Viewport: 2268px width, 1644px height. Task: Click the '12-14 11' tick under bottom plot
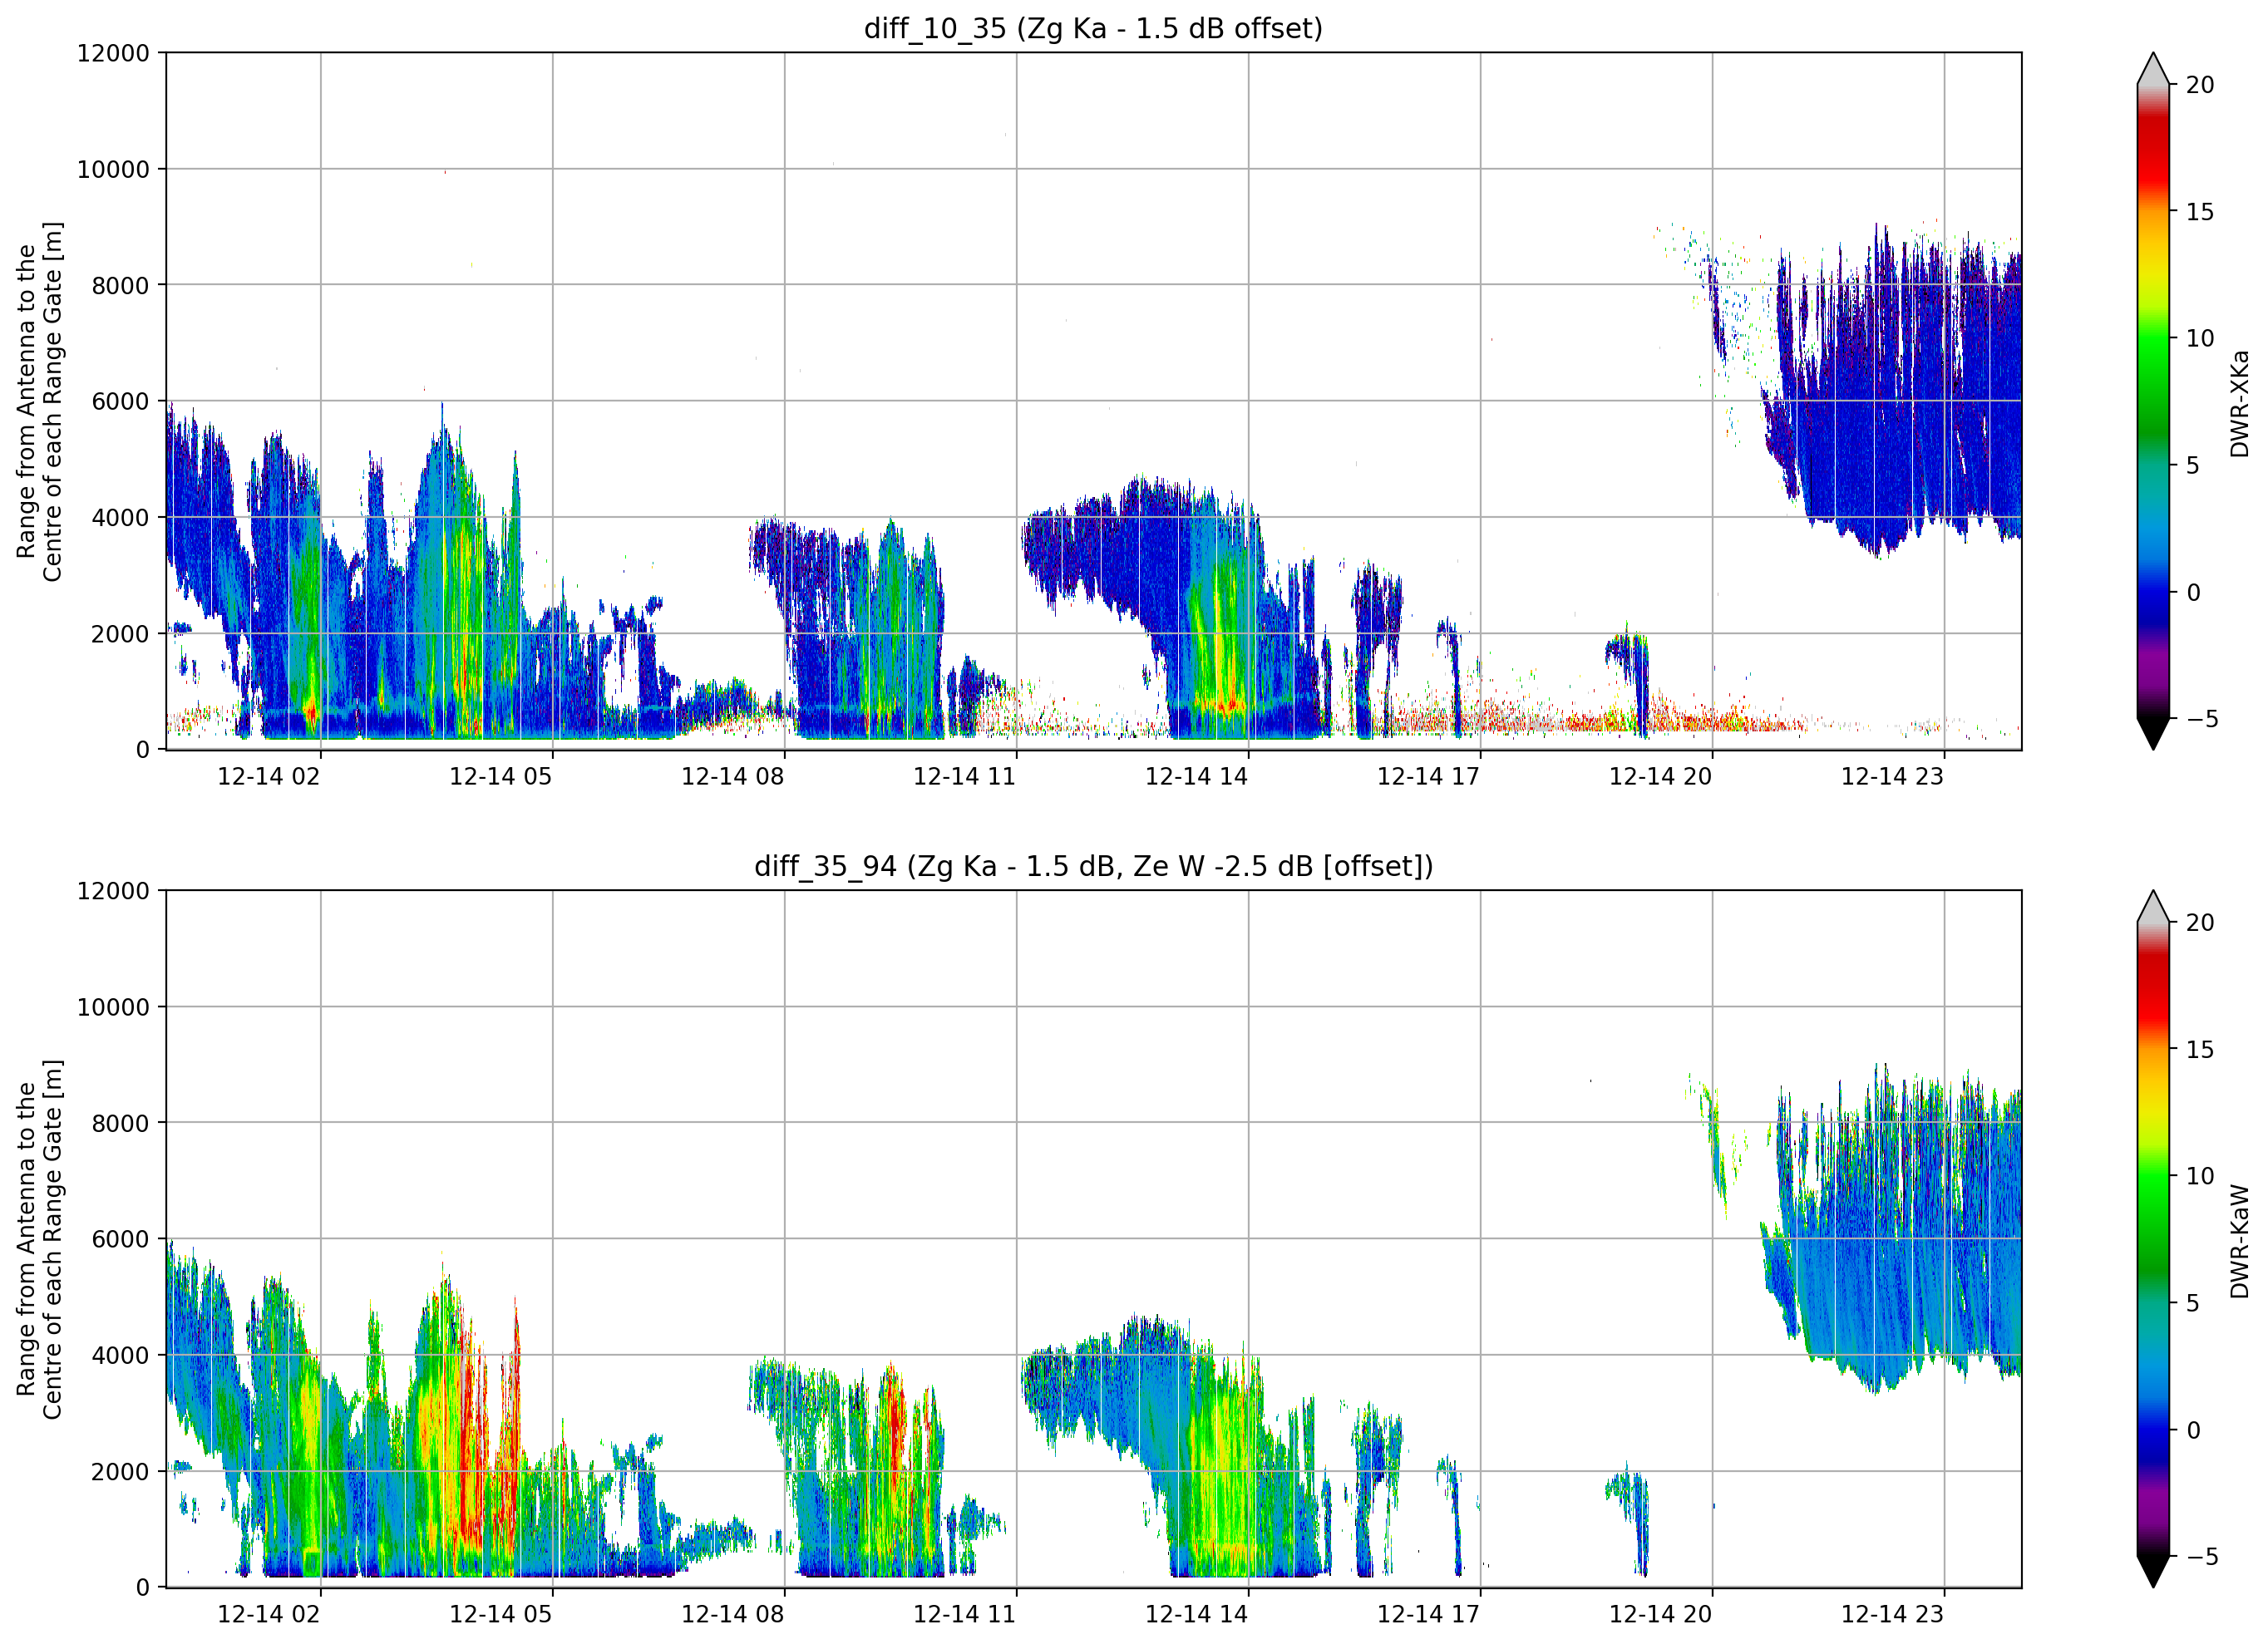point(965,1614)
